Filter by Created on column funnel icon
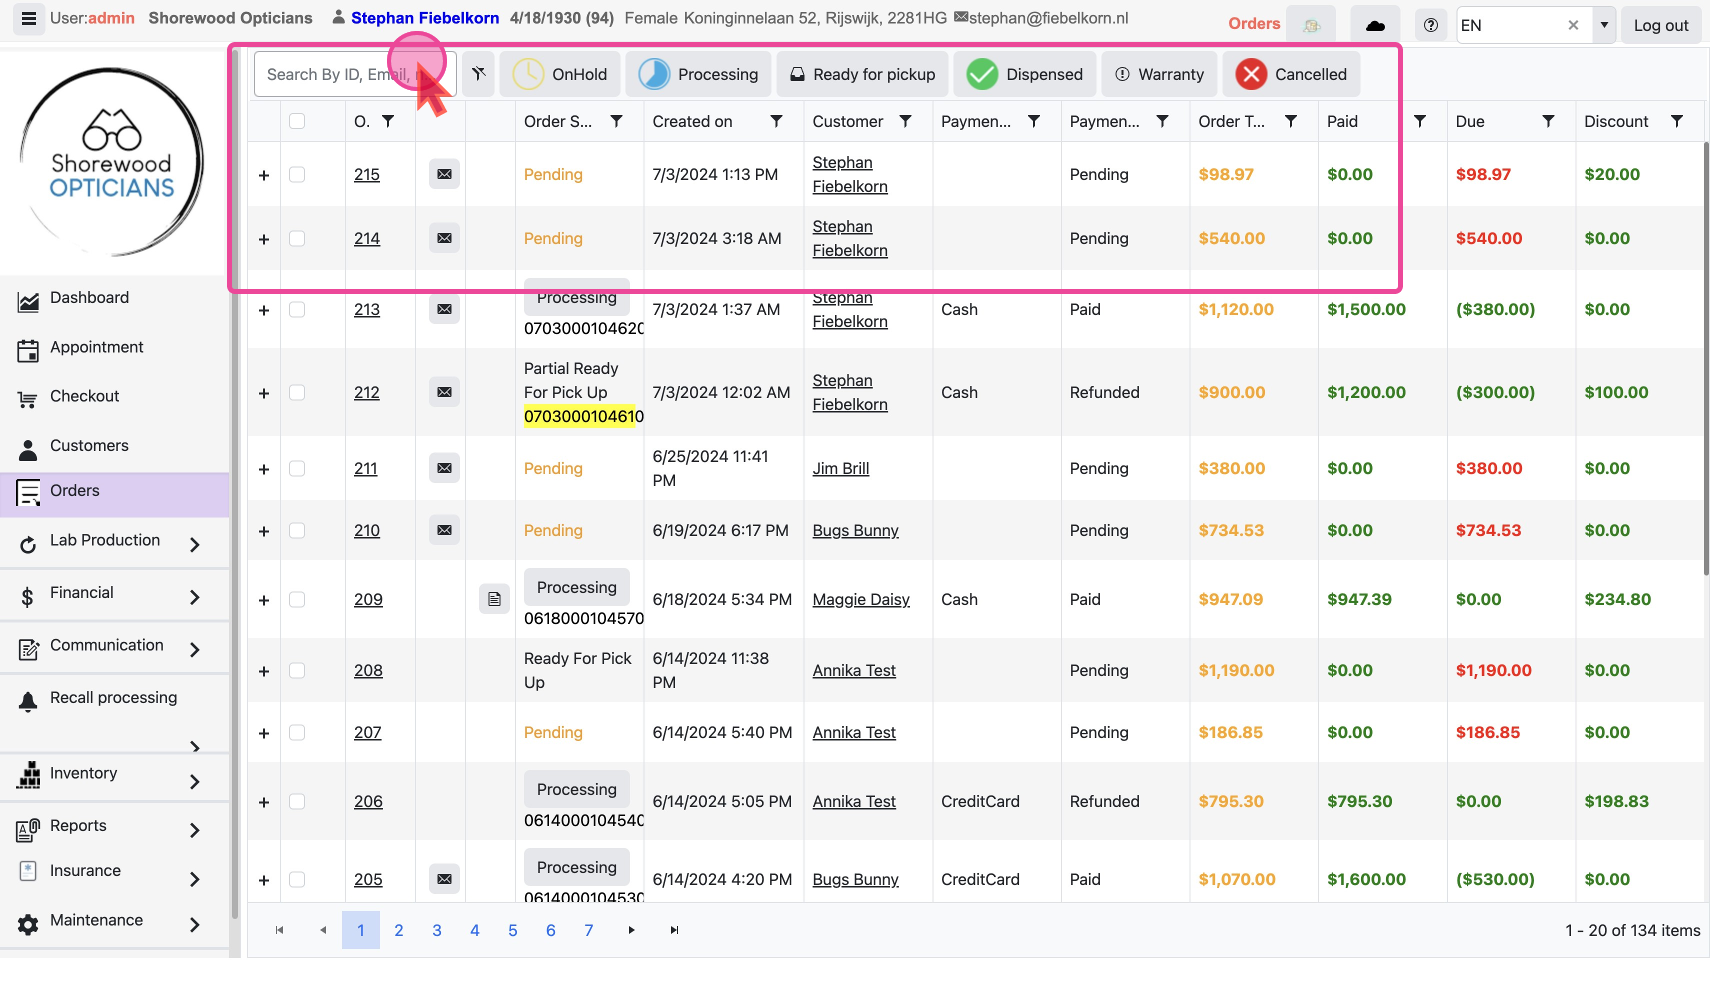The width and height of the screenshot is (1710, 981). 776,121
